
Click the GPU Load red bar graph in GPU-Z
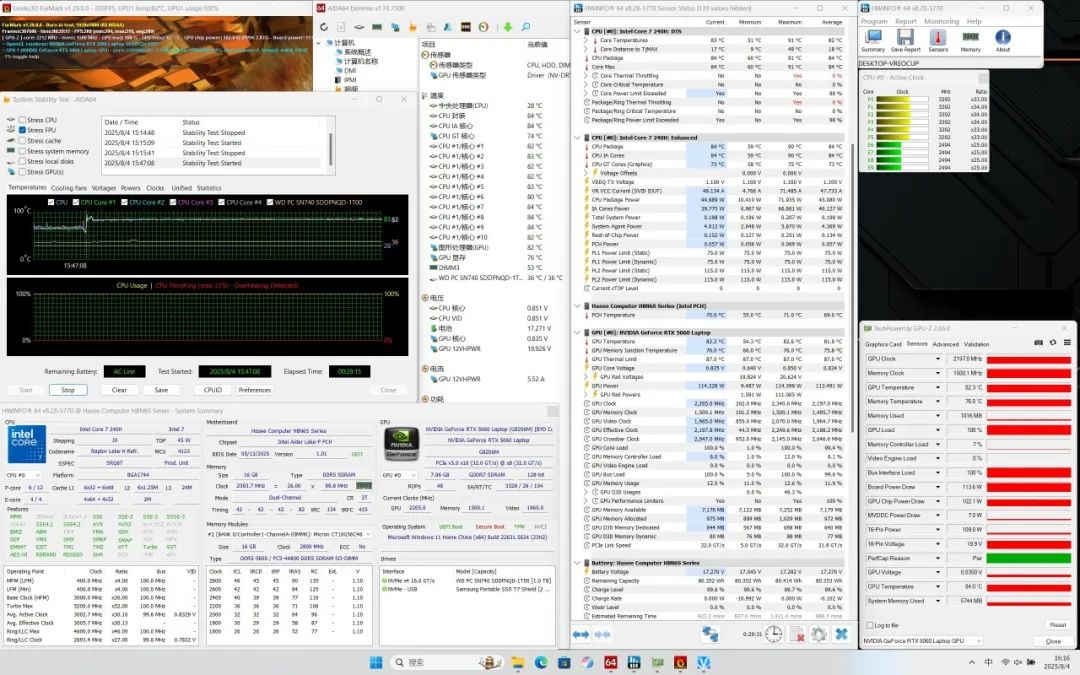1029,430
